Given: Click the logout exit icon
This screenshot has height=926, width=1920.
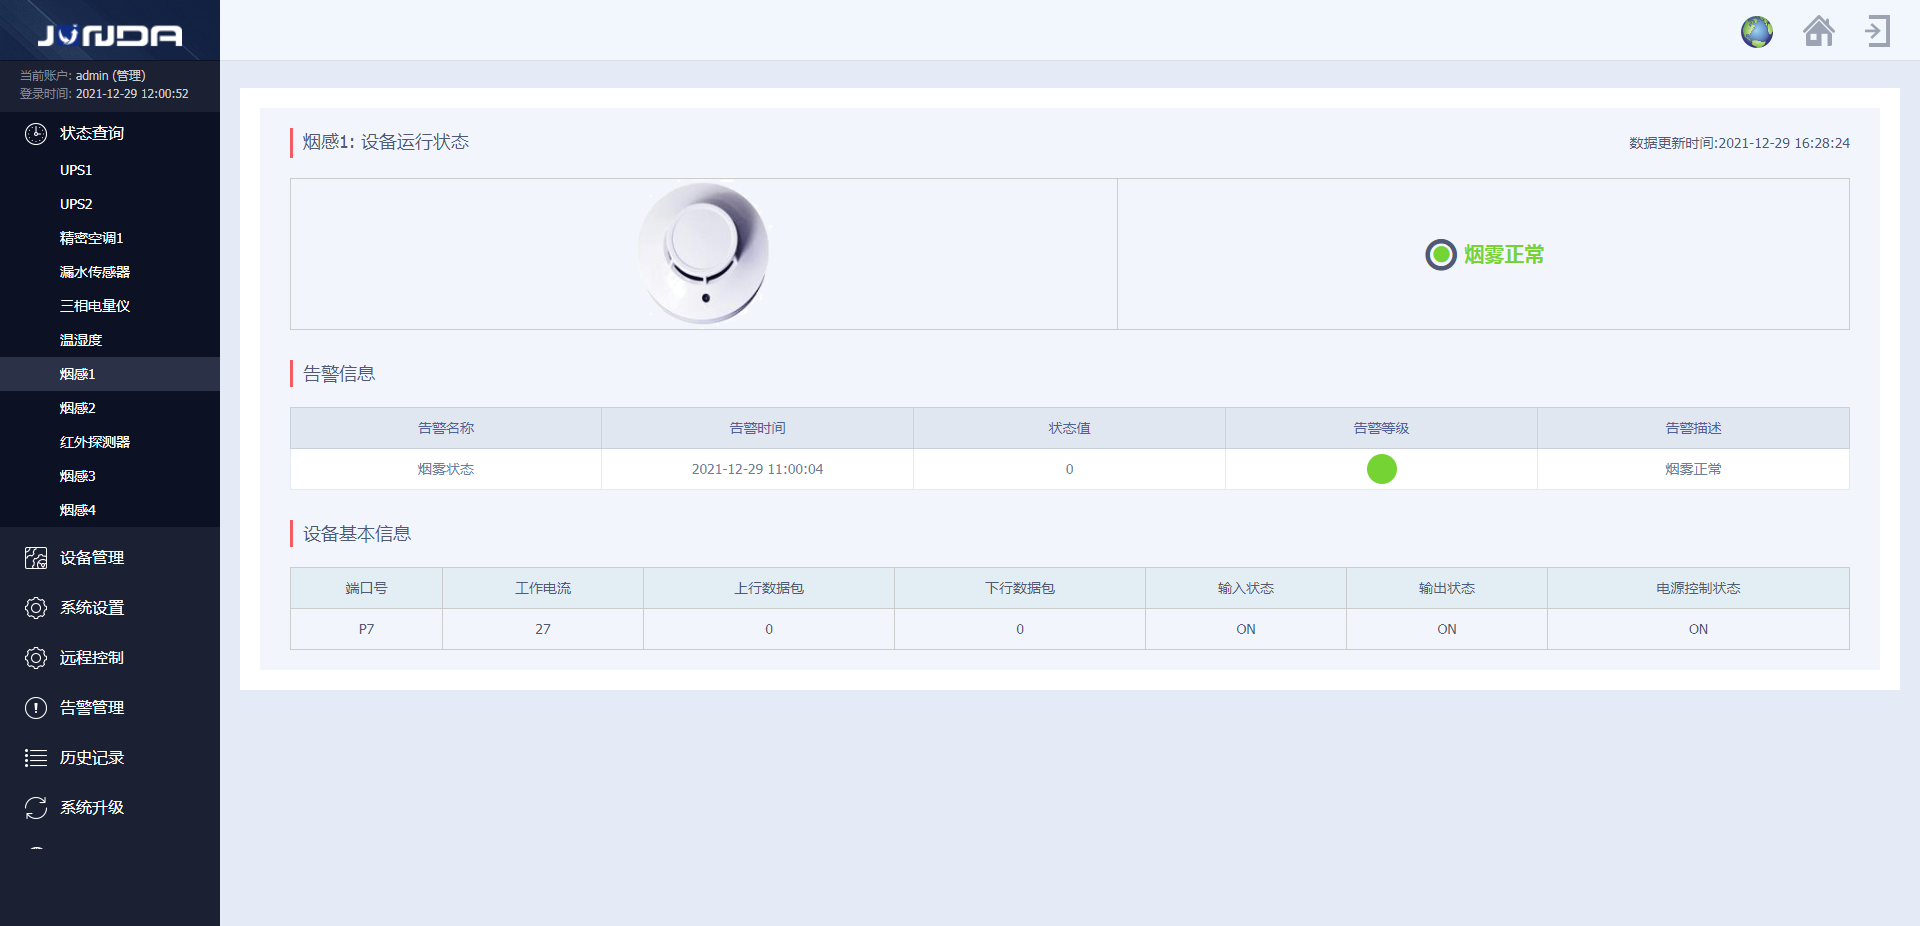Looking at the screenshot, I should (1877, 32).
